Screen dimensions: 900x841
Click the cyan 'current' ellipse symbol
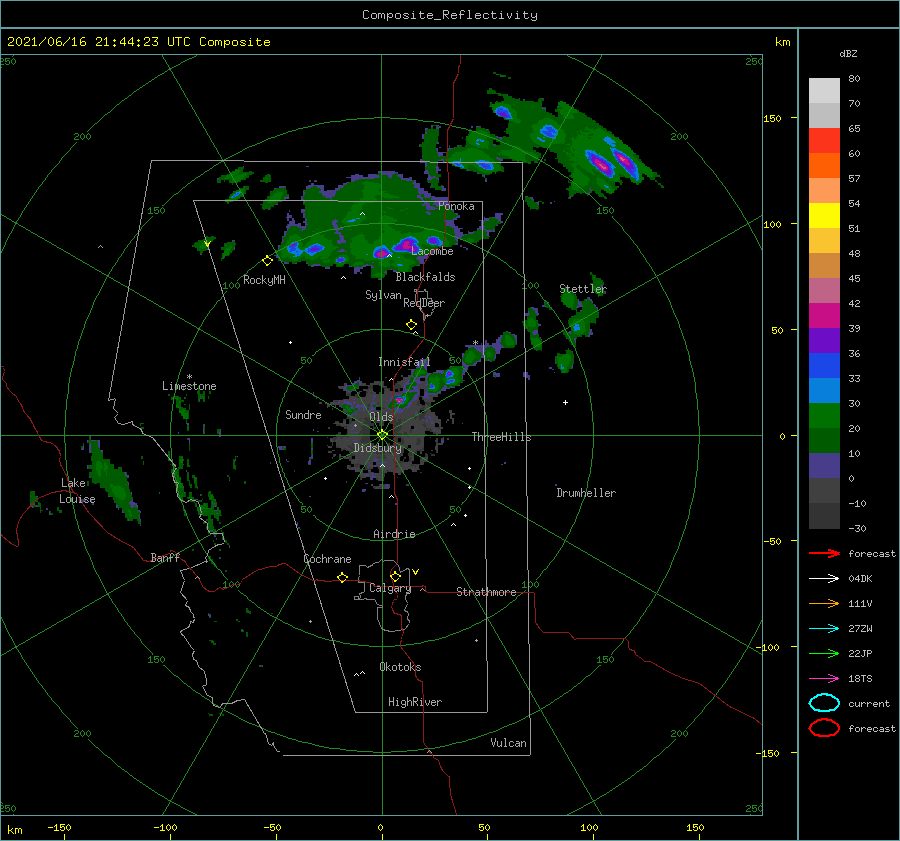824,703
